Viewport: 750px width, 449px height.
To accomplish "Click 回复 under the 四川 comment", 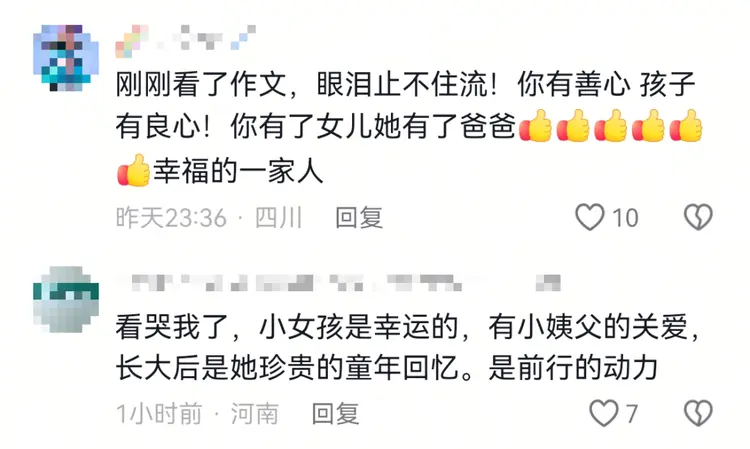I will [359, 218].
